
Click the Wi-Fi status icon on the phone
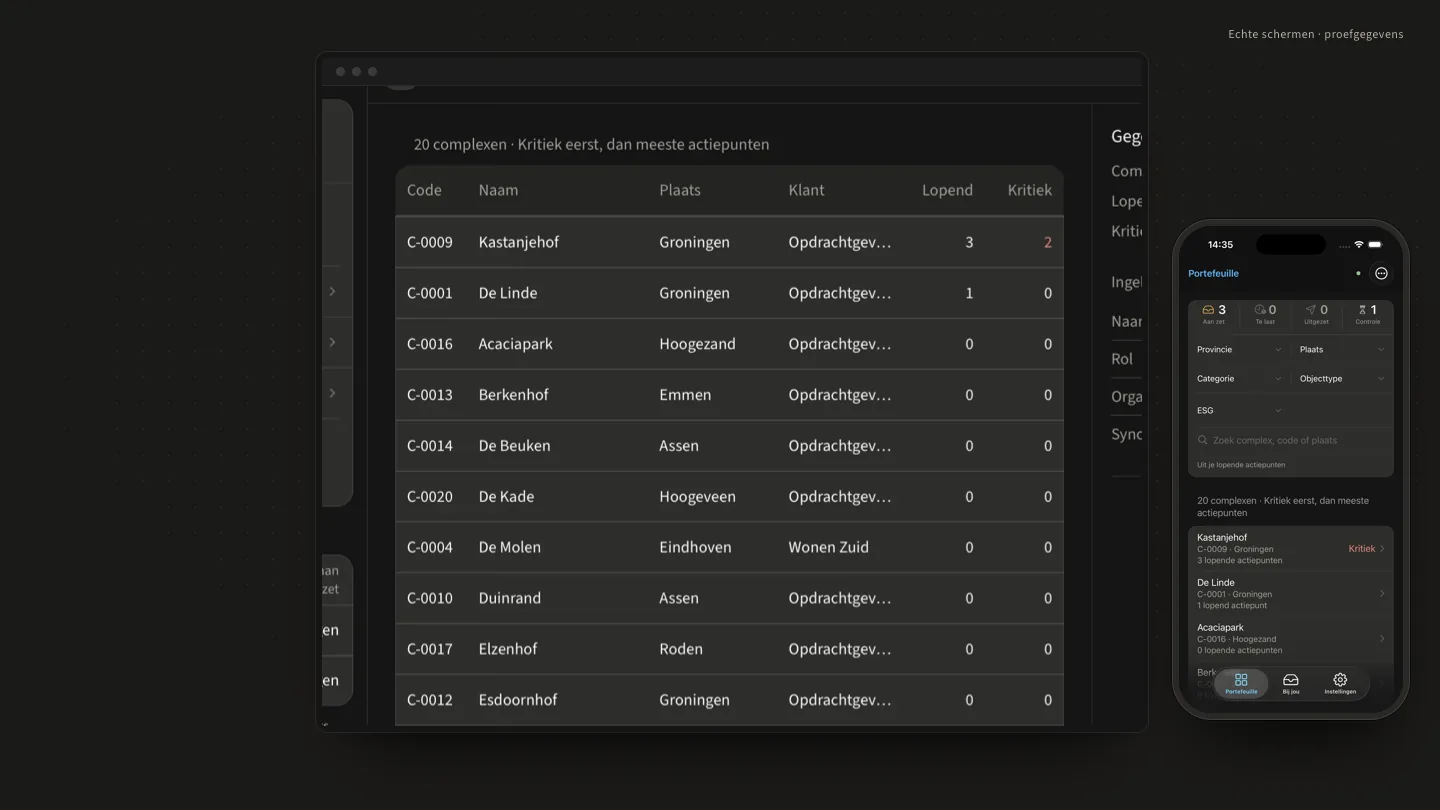tap(1358, 244)
